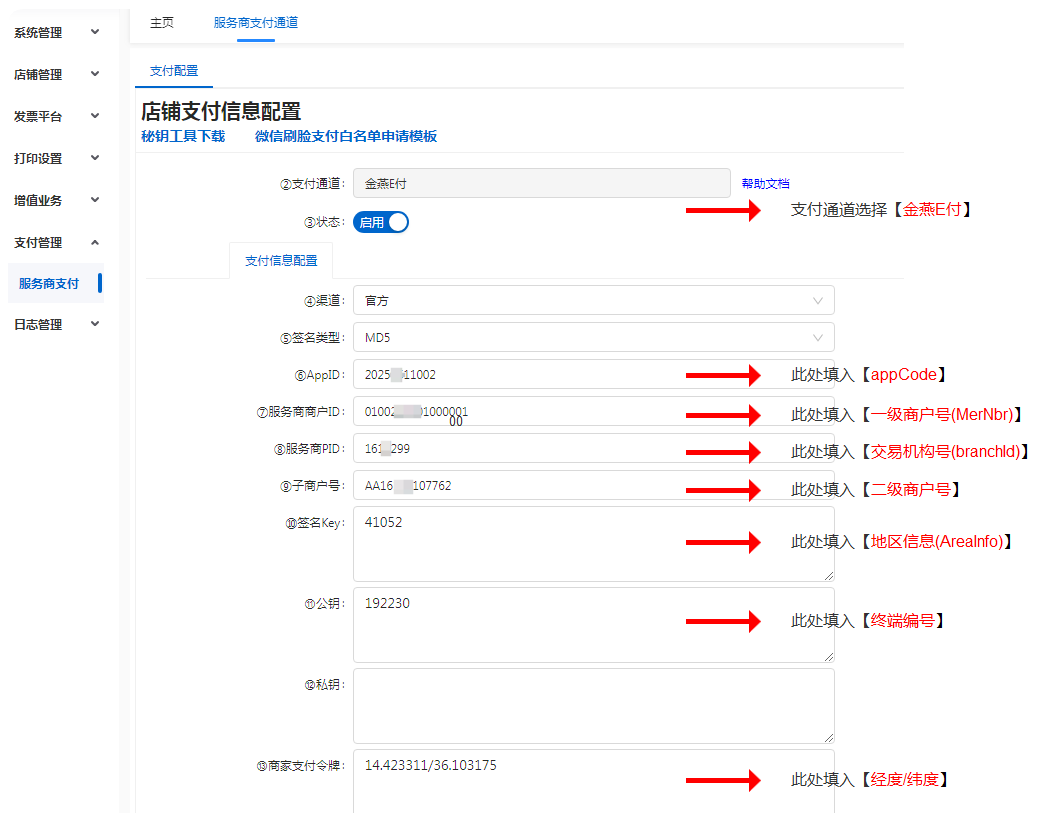
Task: Click the 秘钥工具下载 link
Action: [x=183, y=137]
